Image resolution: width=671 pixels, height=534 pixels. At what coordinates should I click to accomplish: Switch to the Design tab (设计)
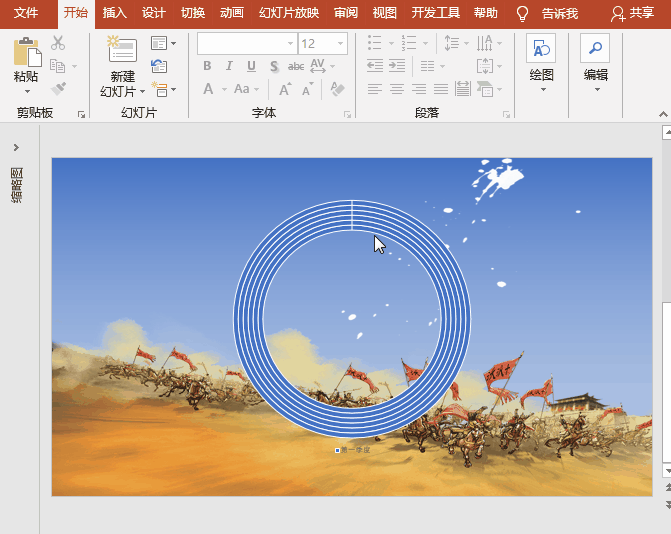coord(154,13)
